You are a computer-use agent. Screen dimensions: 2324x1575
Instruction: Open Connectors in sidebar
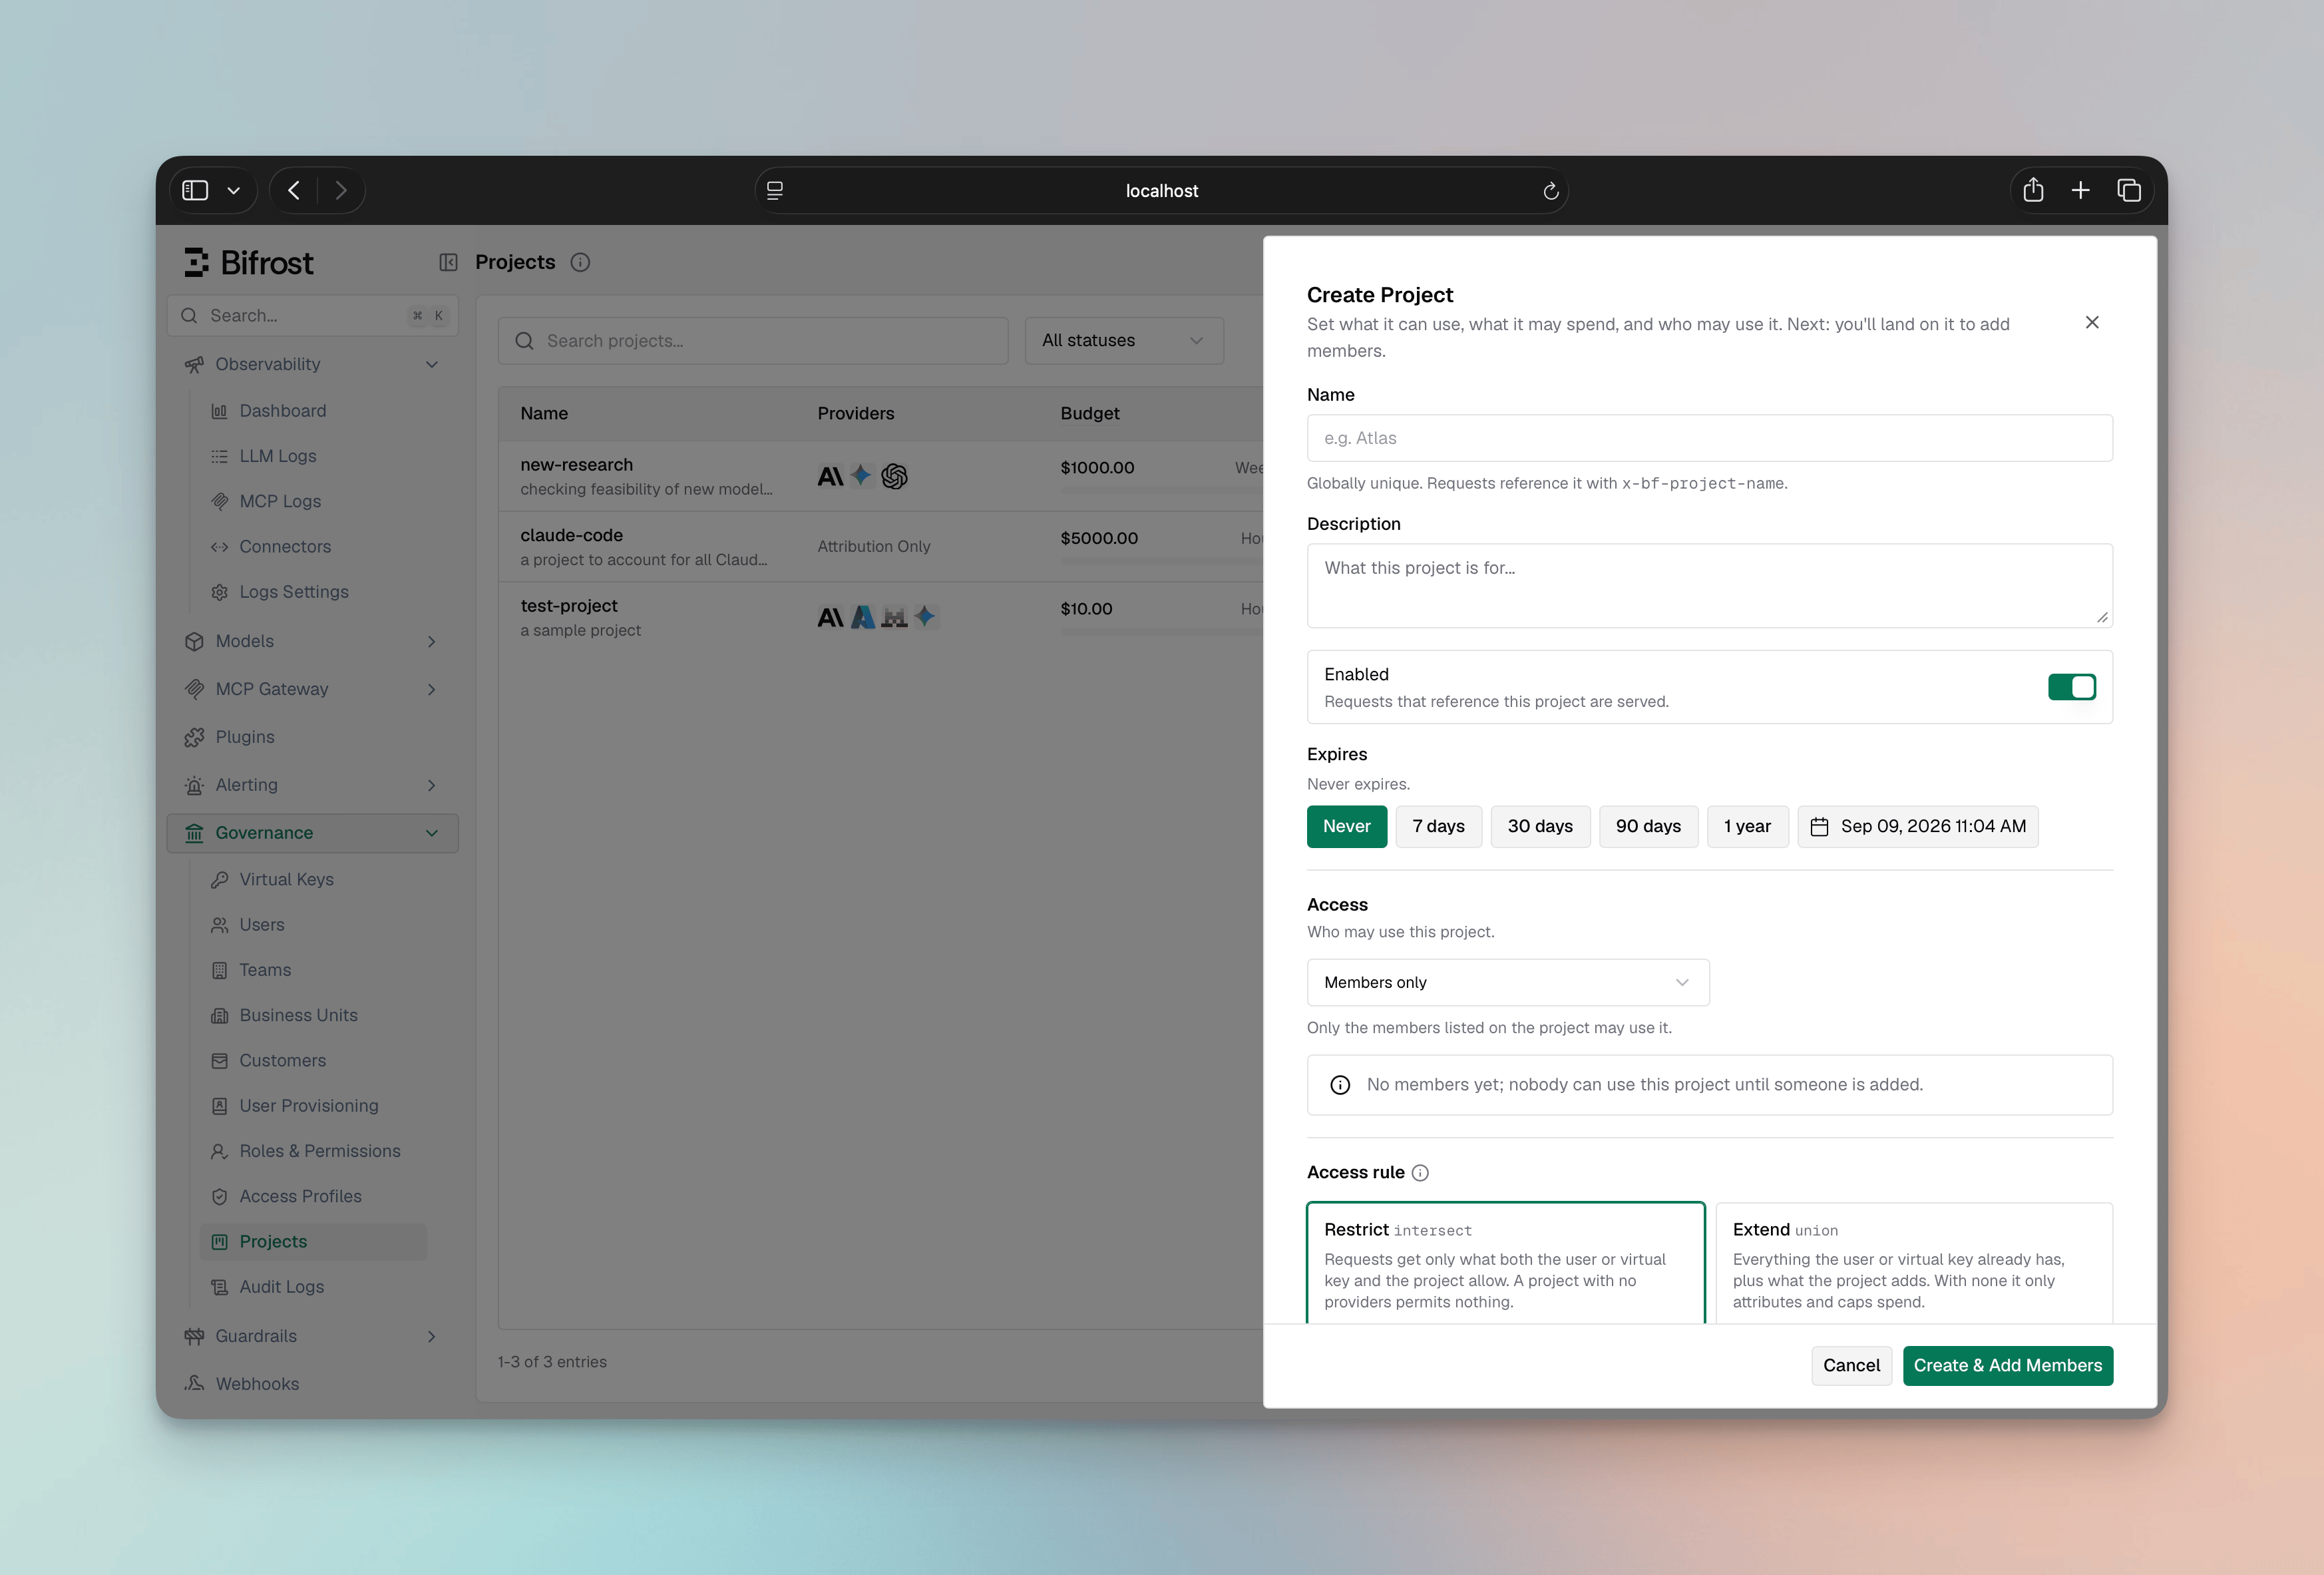point(285,546)
